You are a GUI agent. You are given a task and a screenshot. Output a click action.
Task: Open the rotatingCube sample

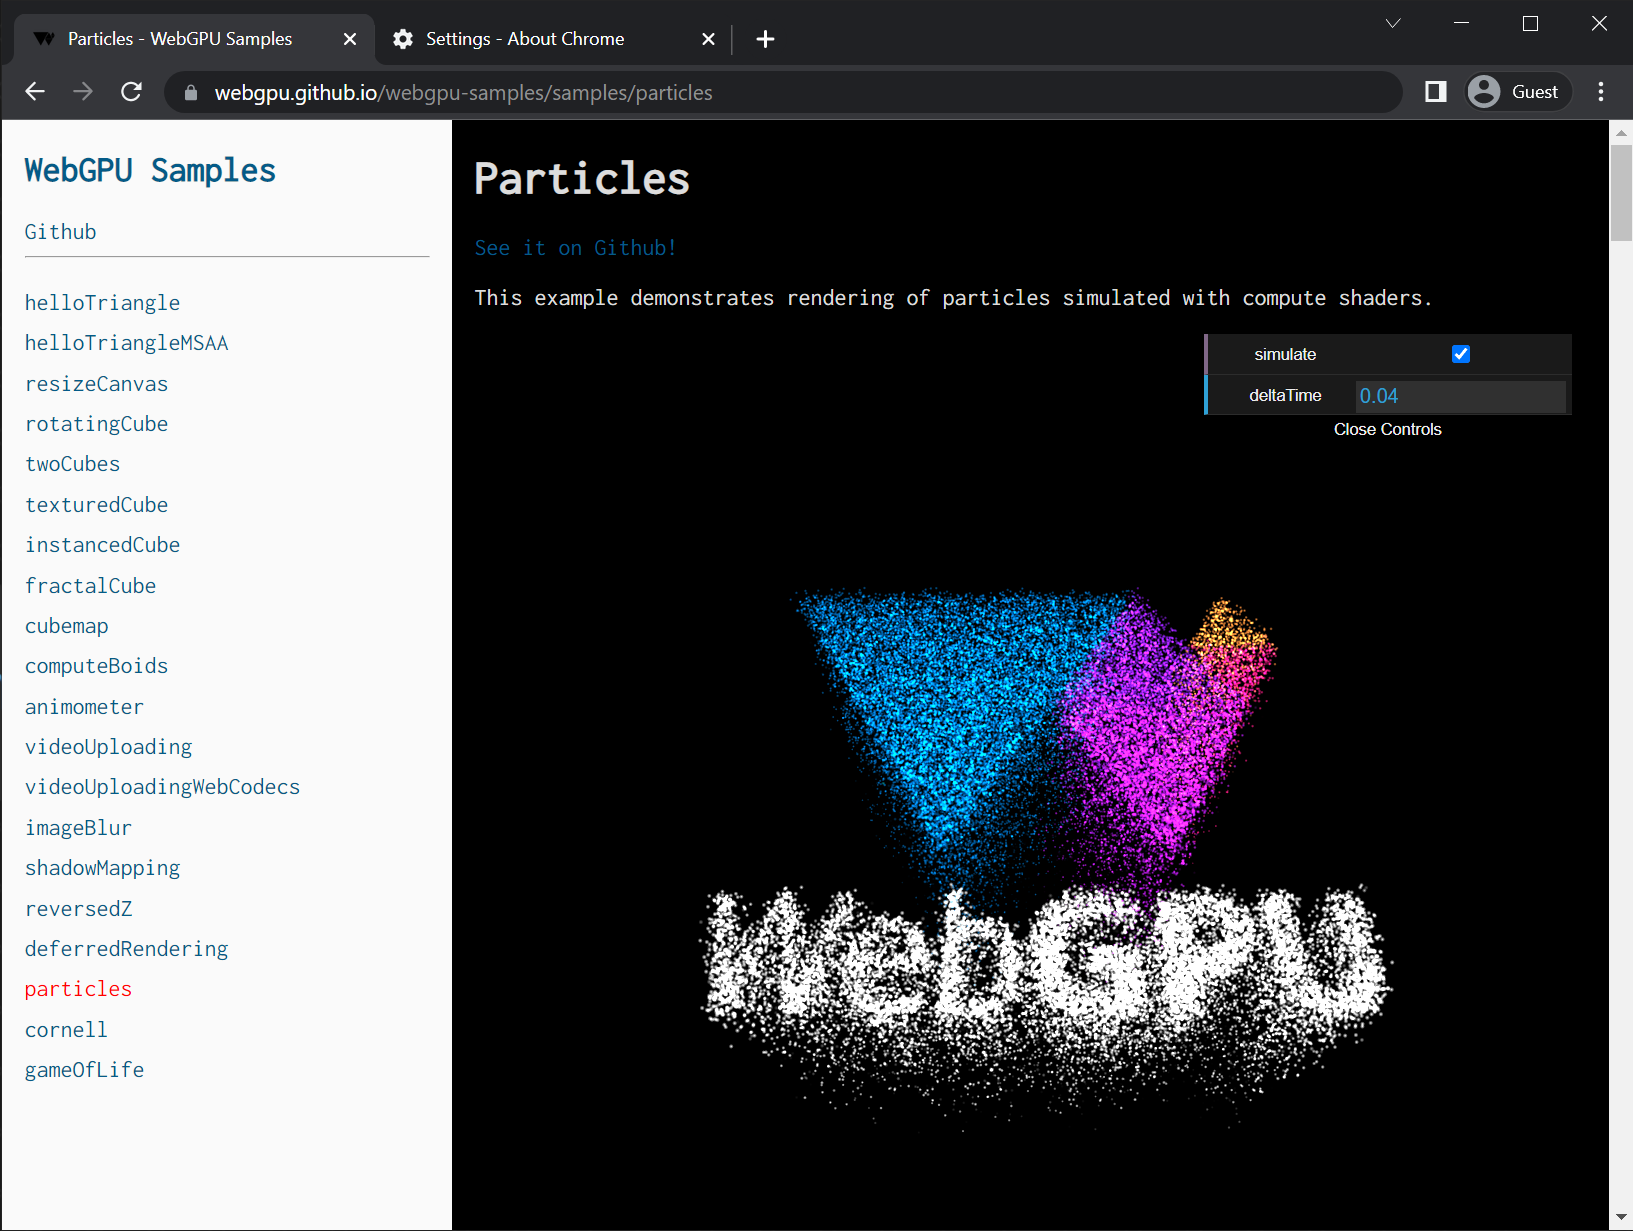97,424
